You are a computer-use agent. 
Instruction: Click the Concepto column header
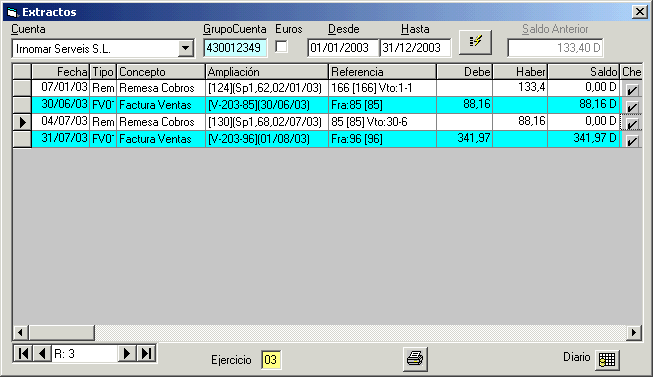point(161,72)
